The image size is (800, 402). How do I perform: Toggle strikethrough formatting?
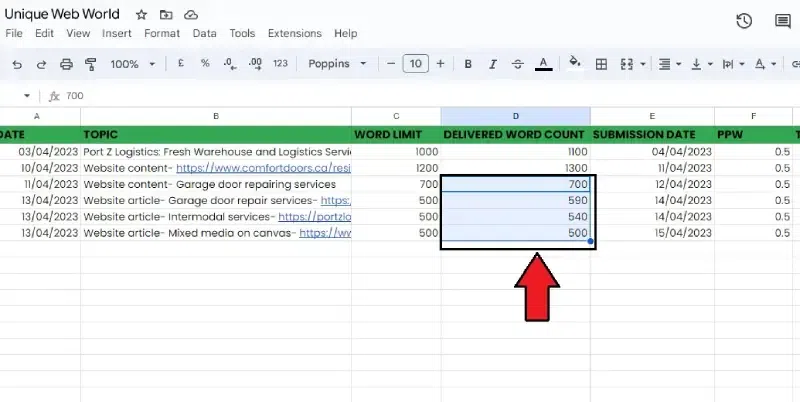coord(517,64)
